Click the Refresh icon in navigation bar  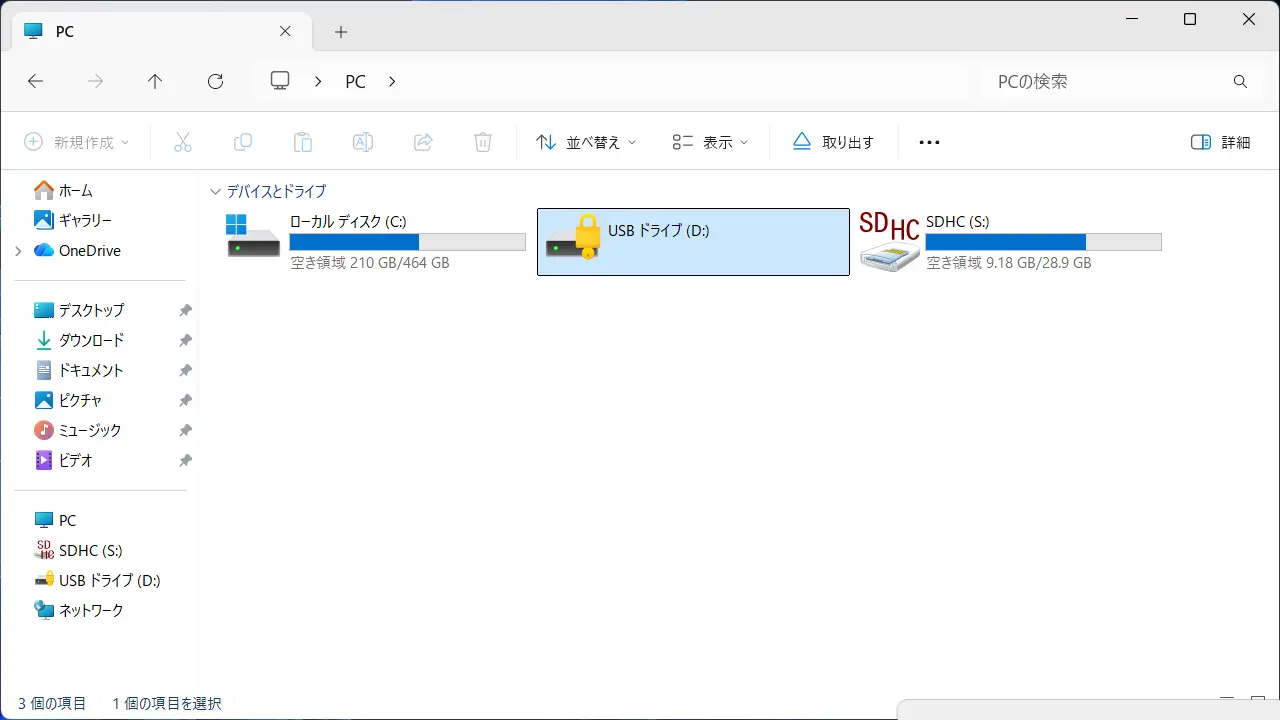(215, 82)
